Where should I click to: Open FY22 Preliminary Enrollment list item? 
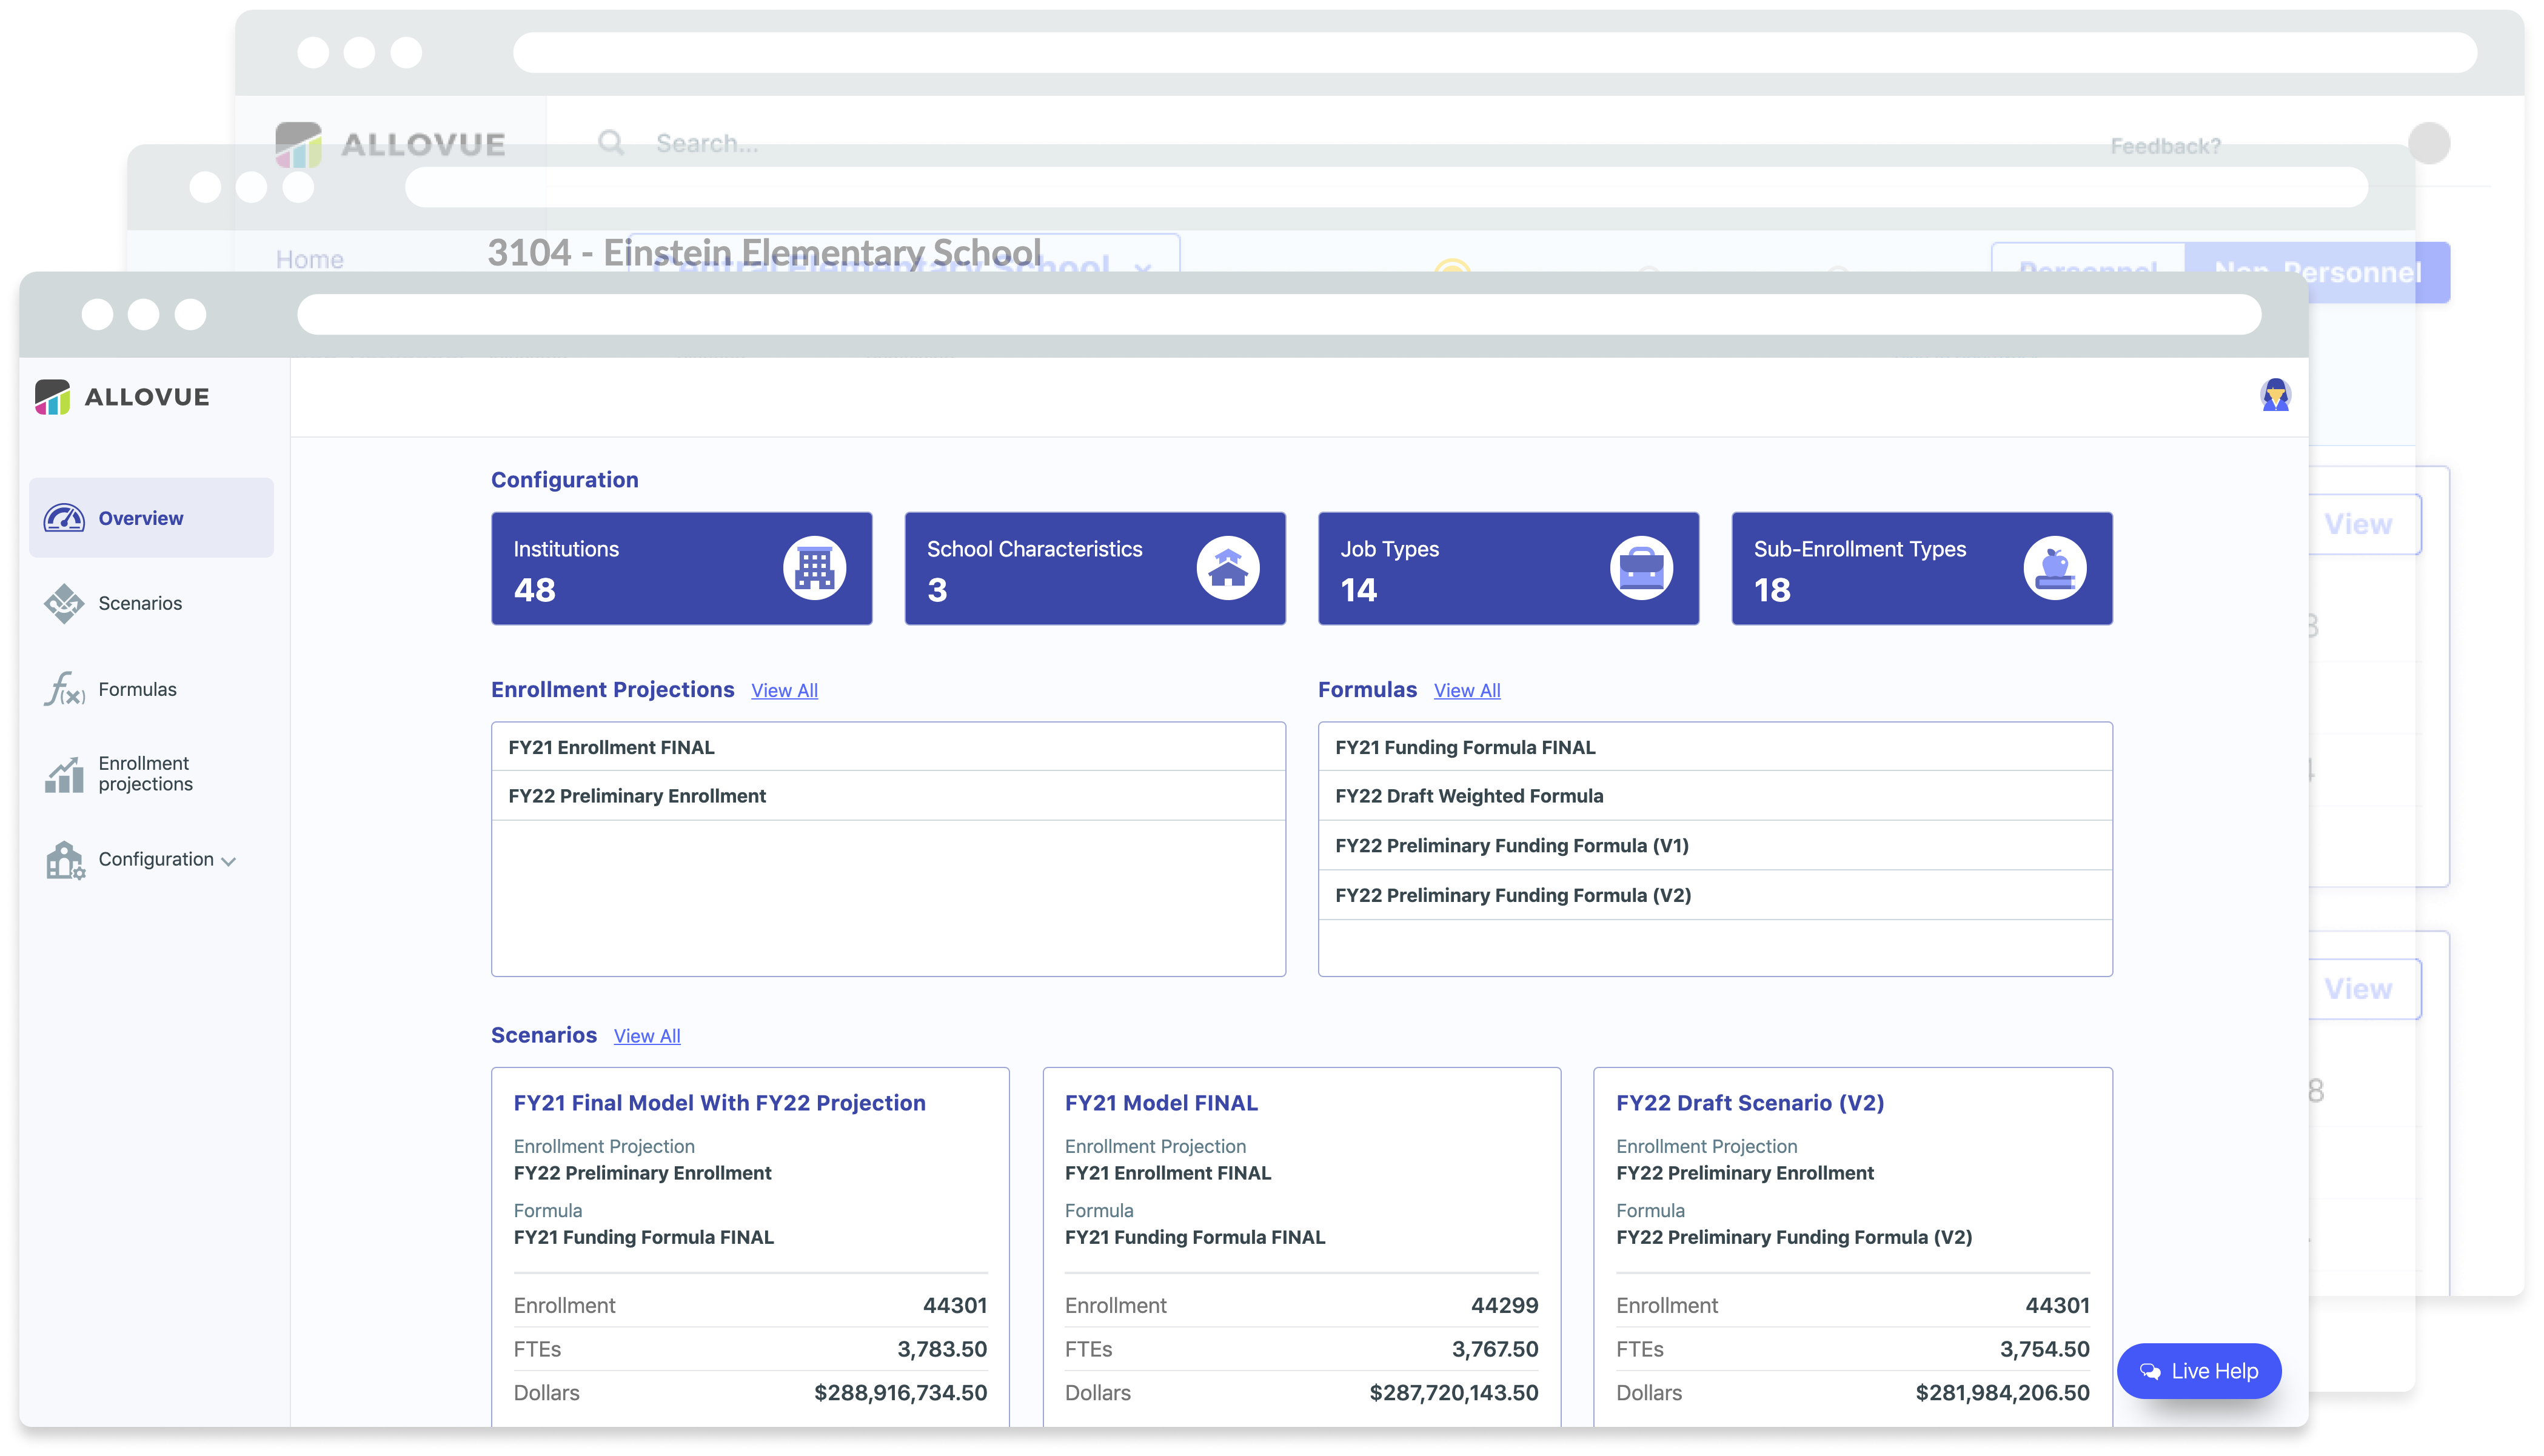click(637, 796)
